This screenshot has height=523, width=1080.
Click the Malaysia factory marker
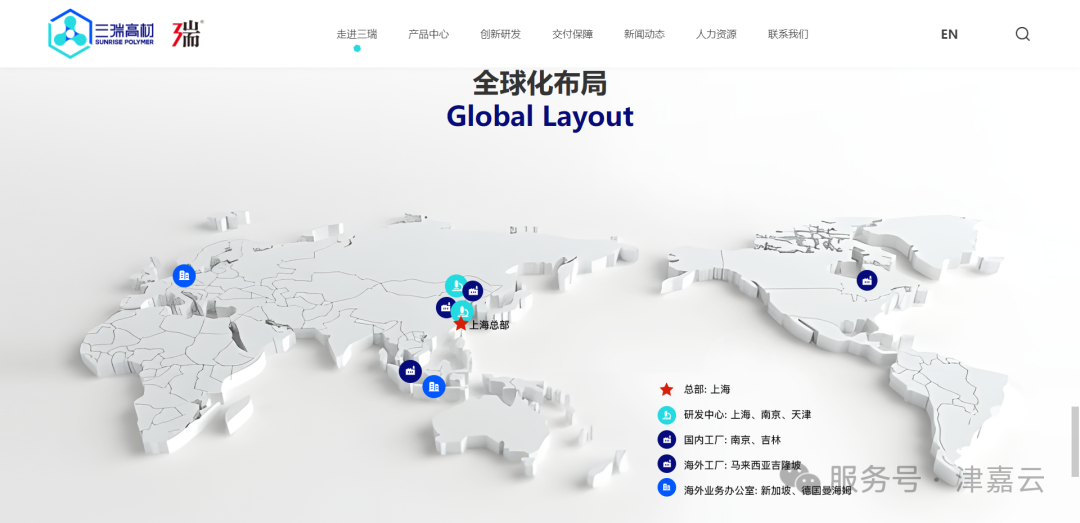[x=410, y=371]
